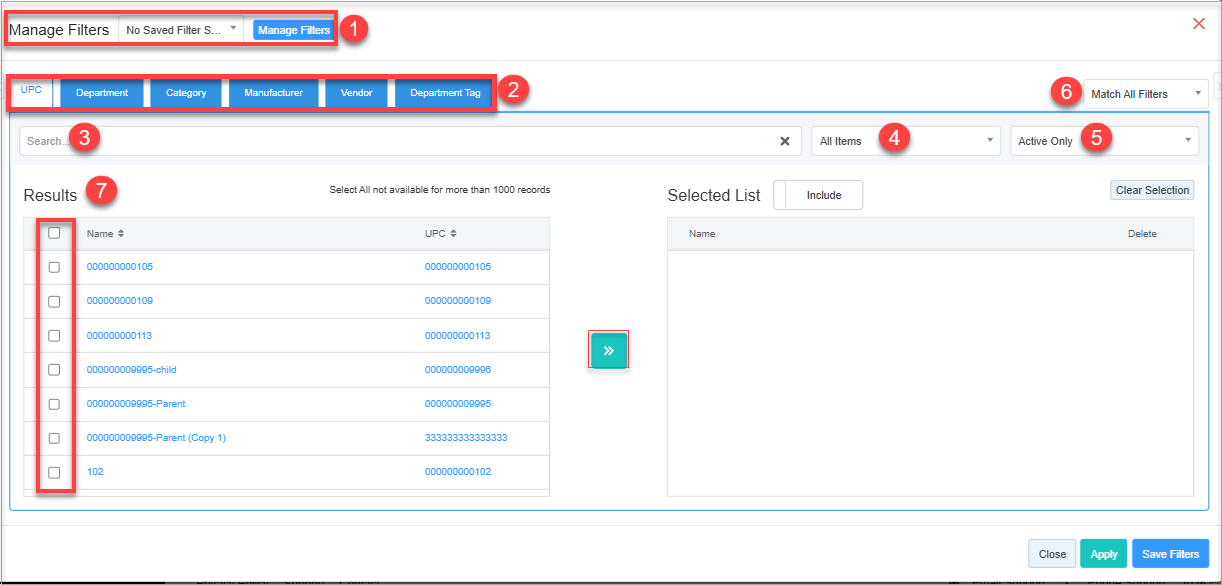Clear the search field with the X icon

785,141
